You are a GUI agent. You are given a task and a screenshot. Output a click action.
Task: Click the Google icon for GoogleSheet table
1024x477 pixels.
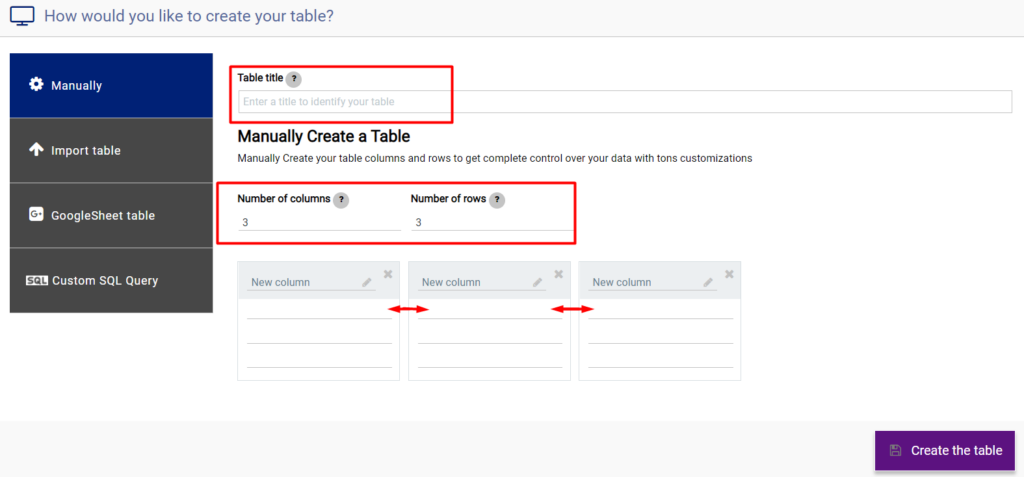coord(36,214)
